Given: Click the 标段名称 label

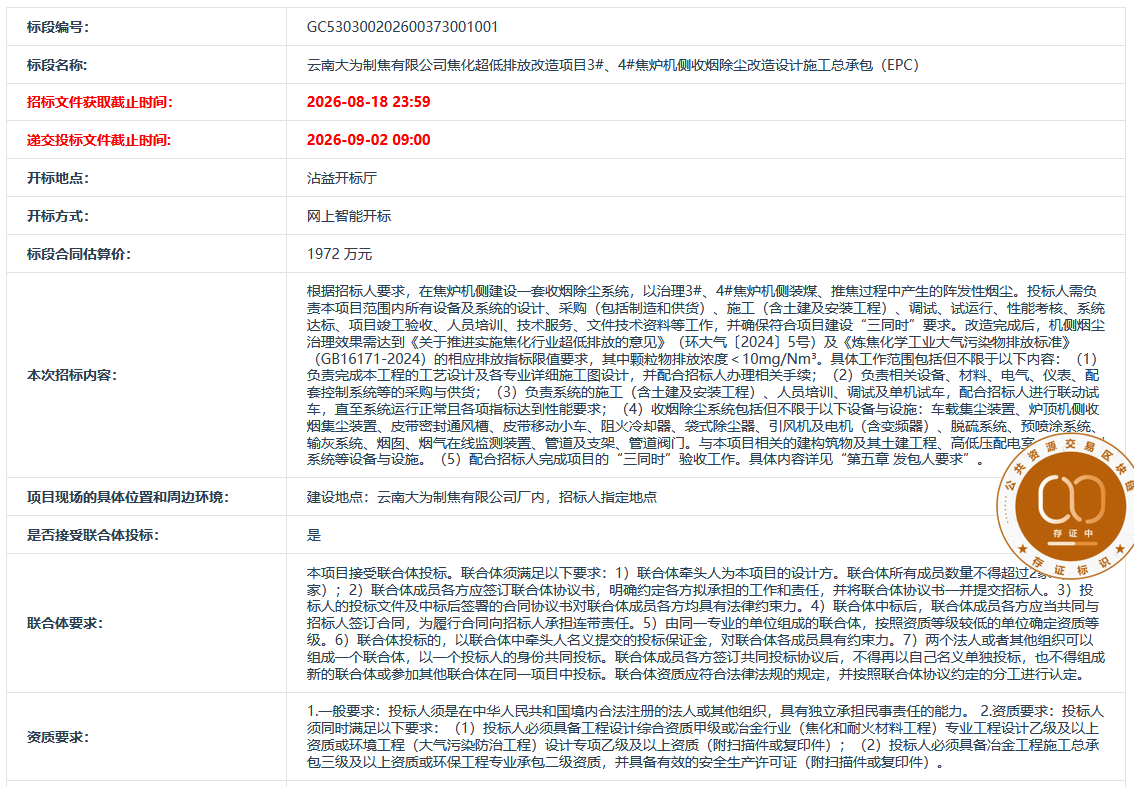Looking at the screenshot, I should pyautogui.click(x=57, y=65).
